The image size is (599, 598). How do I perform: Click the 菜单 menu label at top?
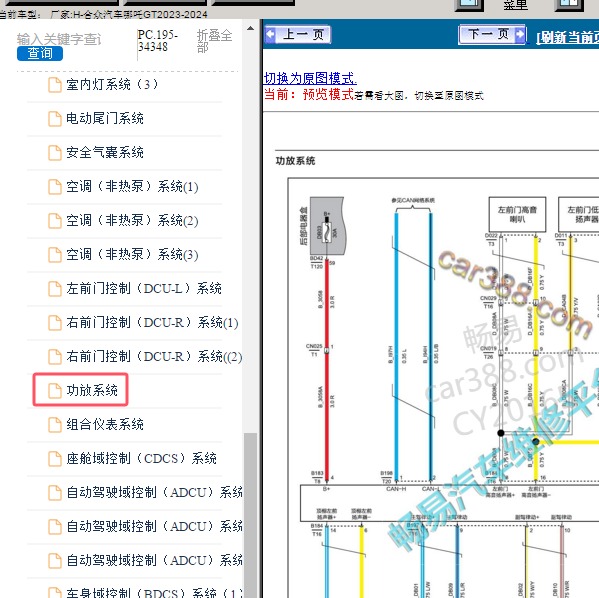515,5
